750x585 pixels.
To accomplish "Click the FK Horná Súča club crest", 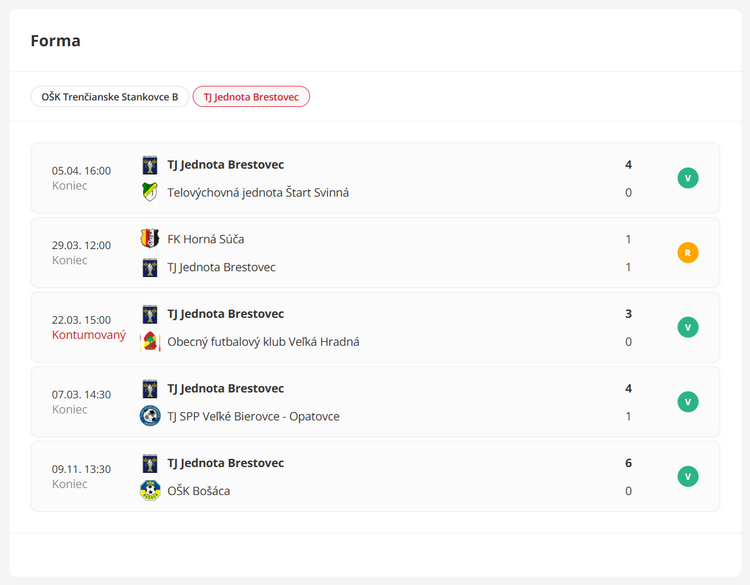I will pyautogui.click(x=150, y=239).
